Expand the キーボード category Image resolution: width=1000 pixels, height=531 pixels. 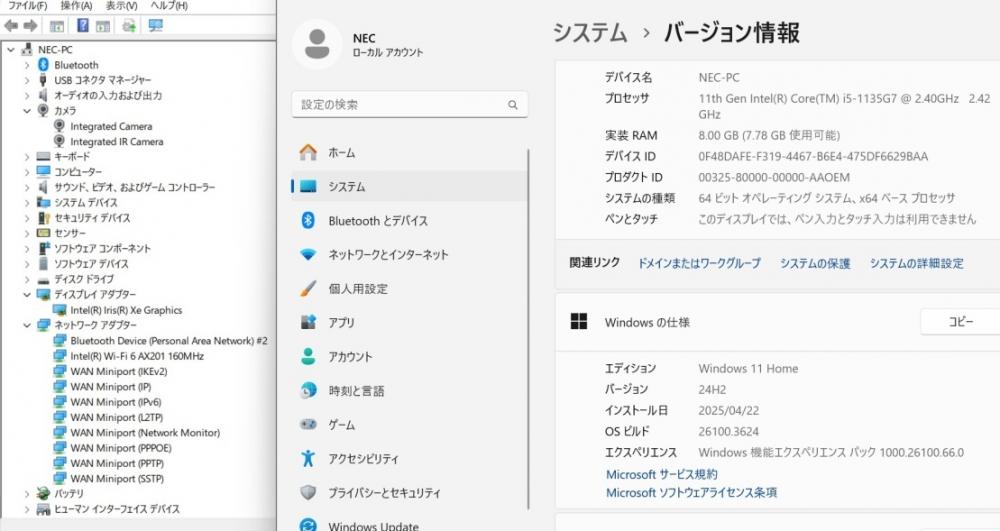pyautogui.click(x=27, y=157)
